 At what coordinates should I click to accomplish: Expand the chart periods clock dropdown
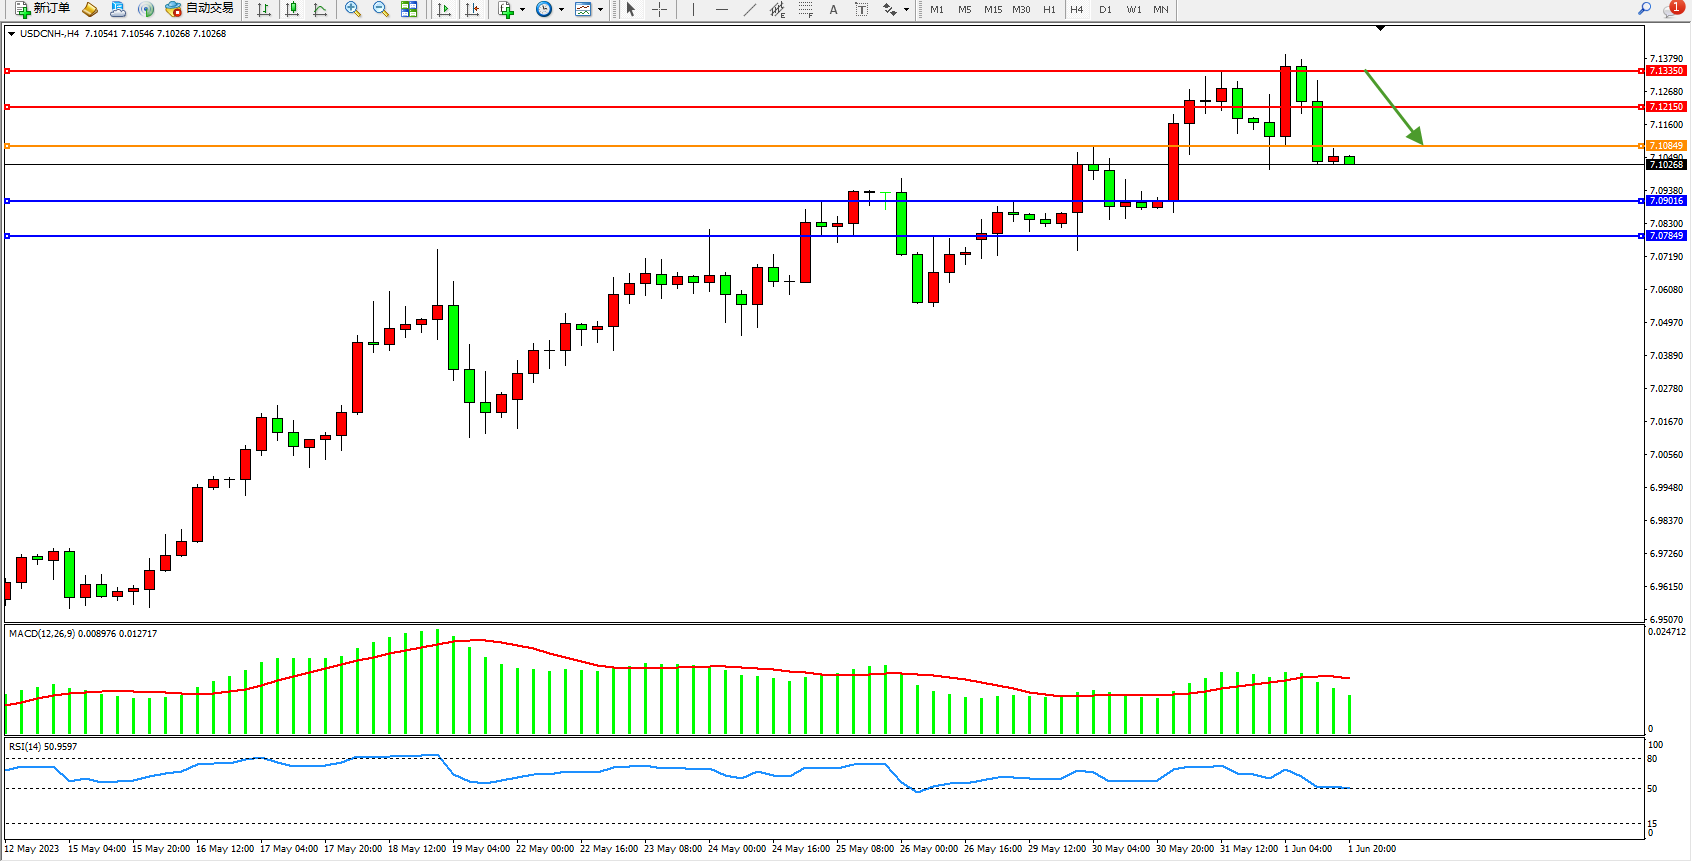coord(561,9)
